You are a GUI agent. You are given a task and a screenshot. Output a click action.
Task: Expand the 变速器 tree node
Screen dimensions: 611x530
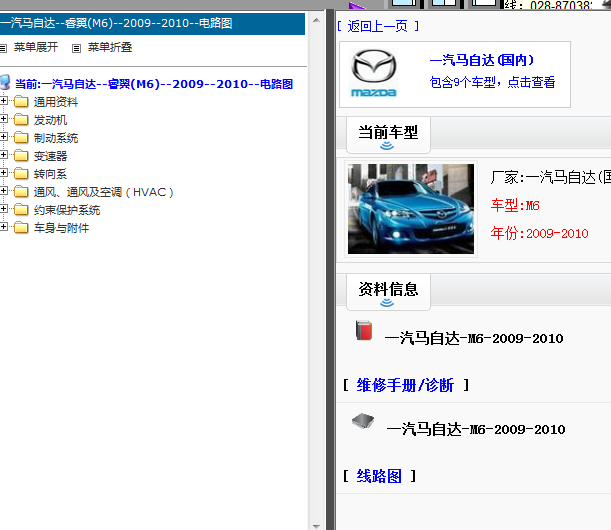coord(3,155)
